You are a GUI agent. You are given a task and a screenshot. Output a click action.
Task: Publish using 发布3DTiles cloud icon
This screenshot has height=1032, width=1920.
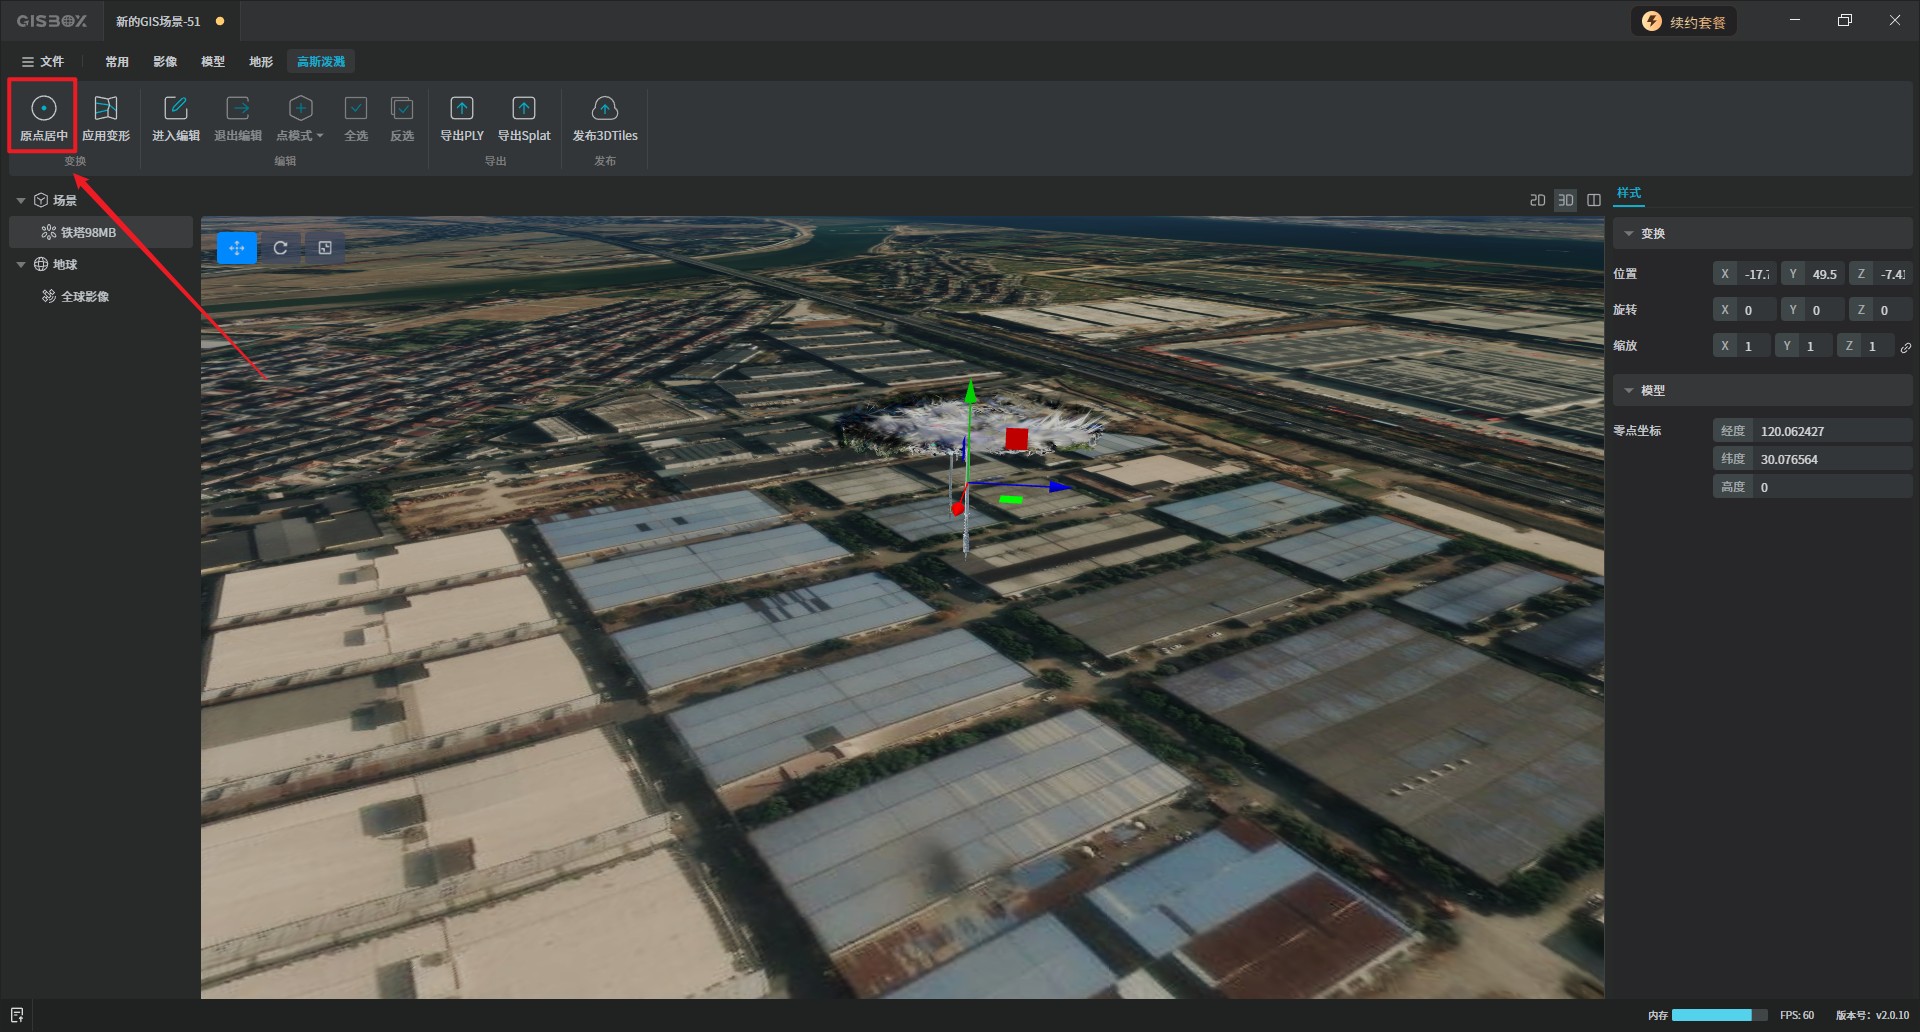(x=604, y=109)
